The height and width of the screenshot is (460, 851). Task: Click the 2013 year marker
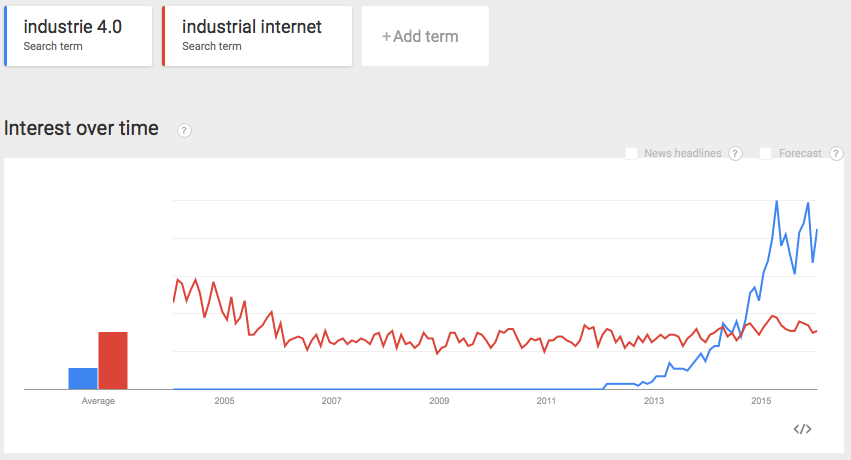click(x=654, y=401)
